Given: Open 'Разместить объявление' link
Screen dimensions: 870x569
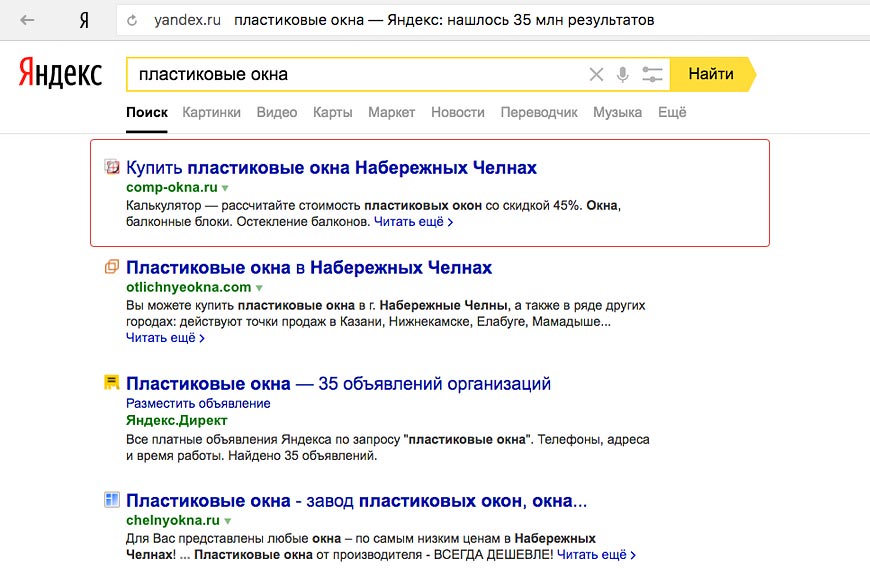Looking at the screenshot, I should 198,403.
